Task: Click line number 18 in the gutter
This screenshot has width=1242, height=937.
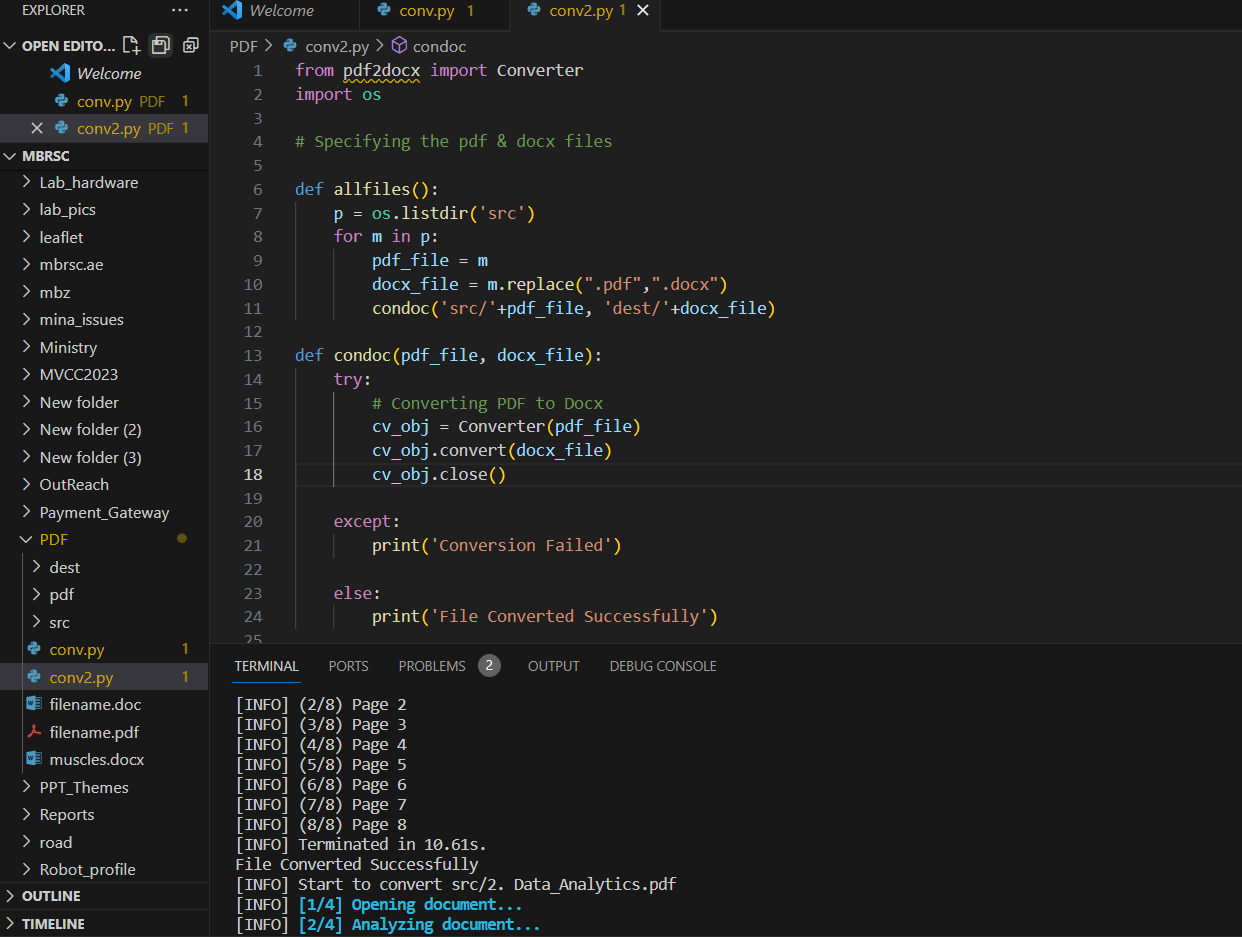Action: coord(253,475)
